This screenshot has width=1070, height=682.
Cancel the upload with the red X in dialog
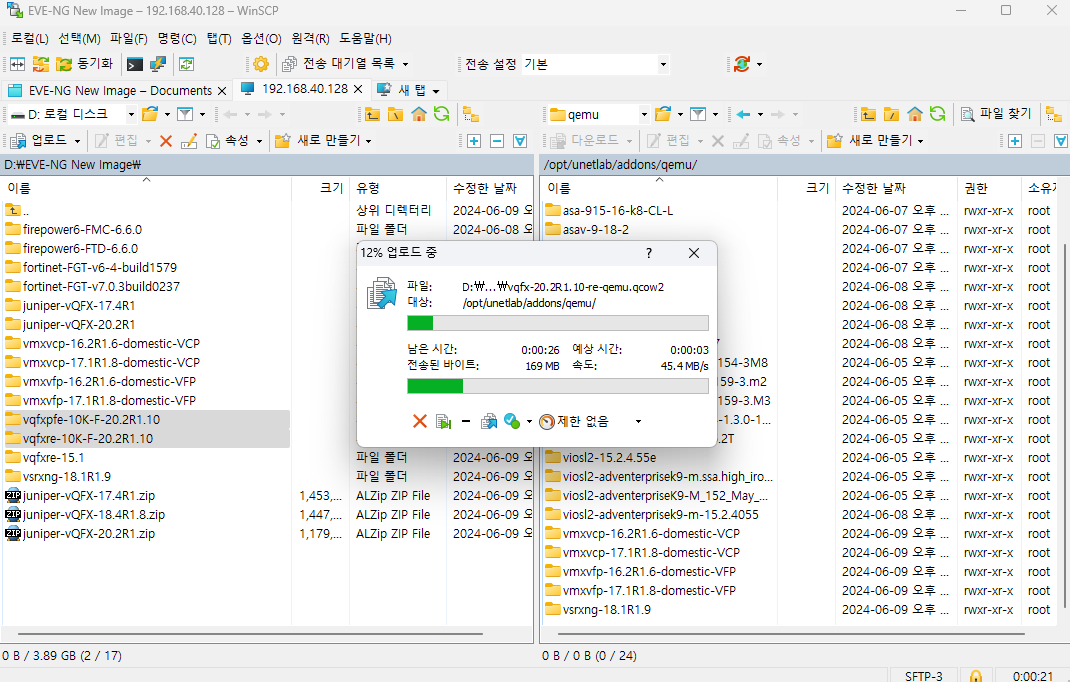click(x=420, y=421)
